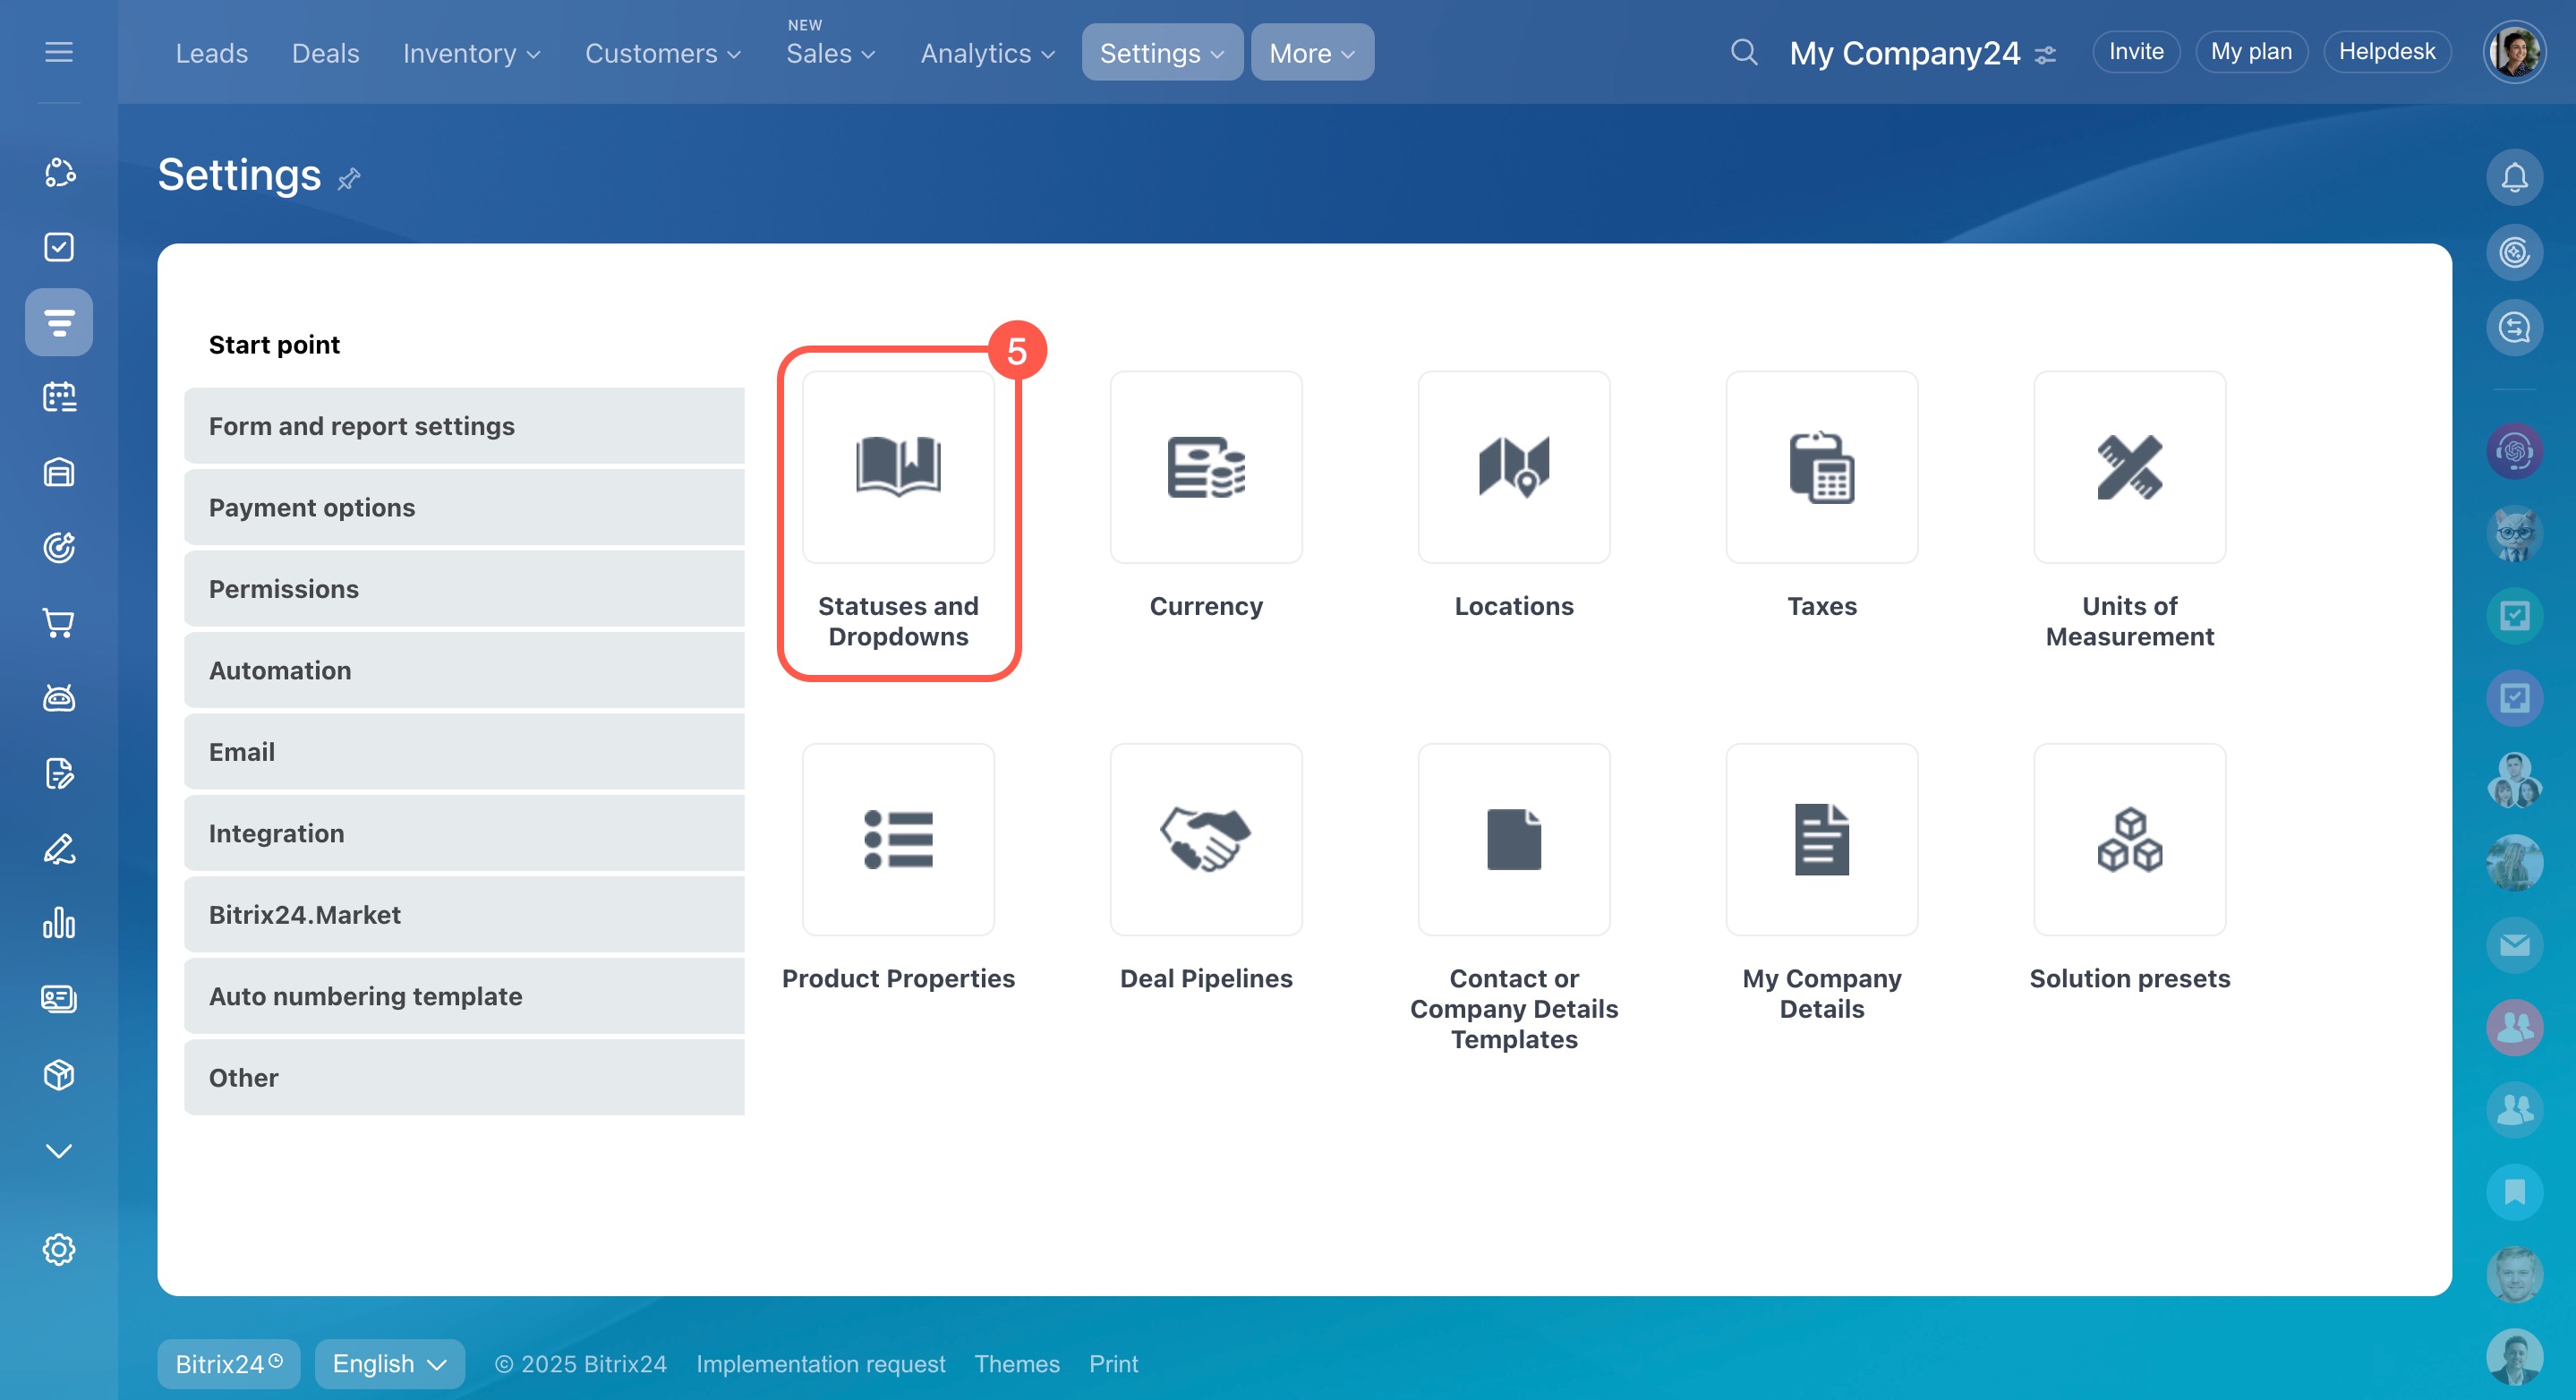Open Units of Measurement tile
The image size is (2576, 1400).
coord(2129,467)
